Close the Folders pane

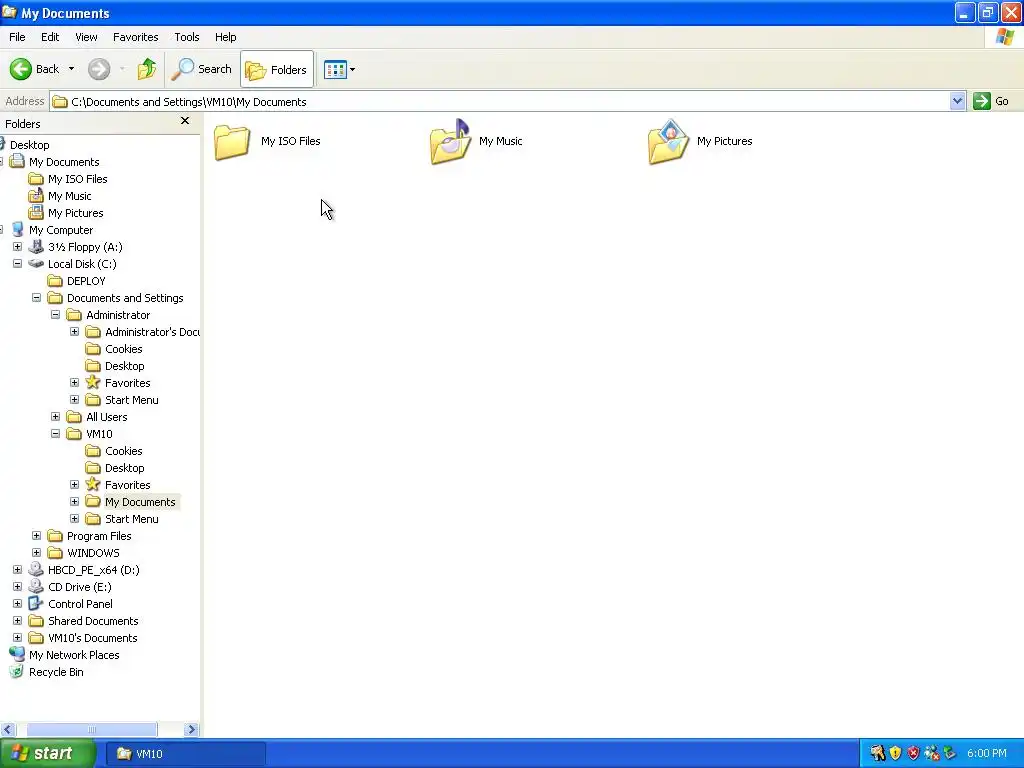(185, 121)
